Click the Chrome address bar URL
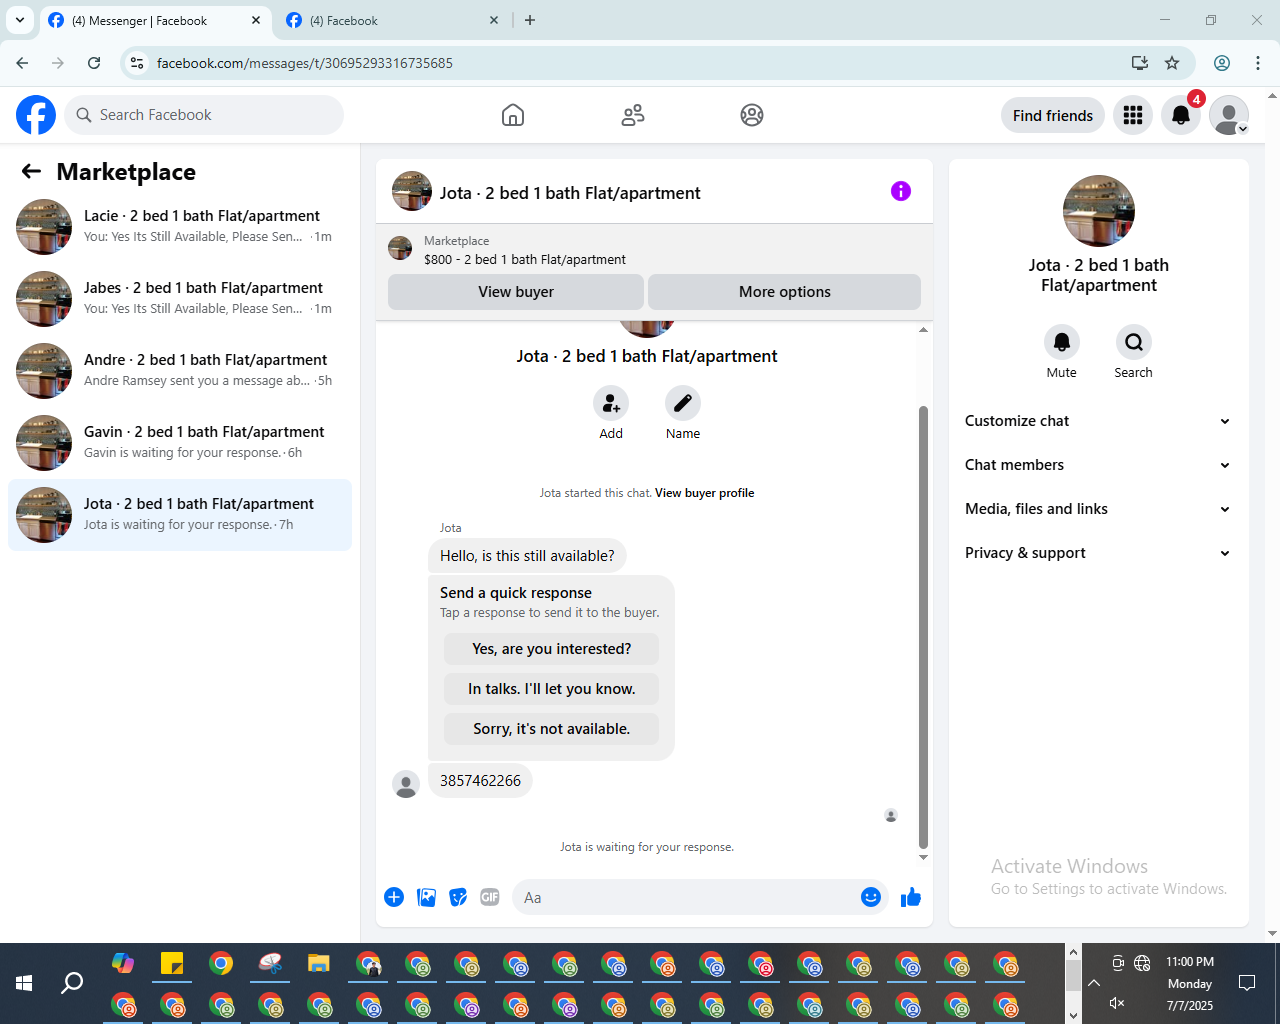 [305, 63]
